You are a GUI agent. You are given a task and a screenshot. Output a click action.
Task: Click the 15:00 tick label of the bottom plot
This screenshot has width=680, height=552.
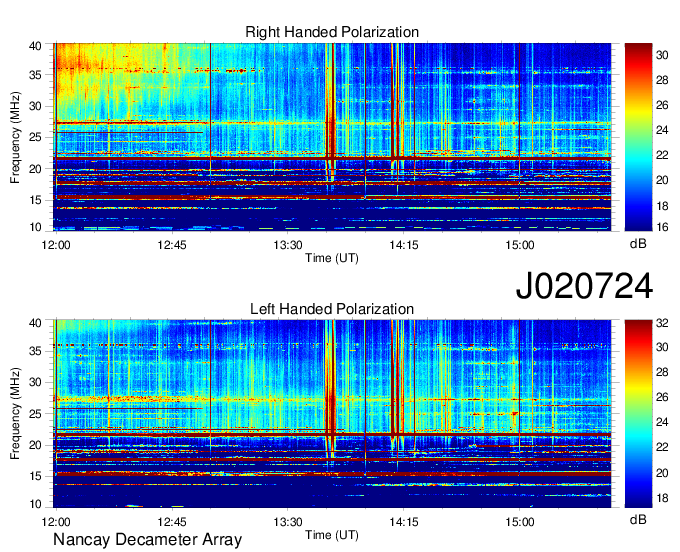click(x=520, y=522)
